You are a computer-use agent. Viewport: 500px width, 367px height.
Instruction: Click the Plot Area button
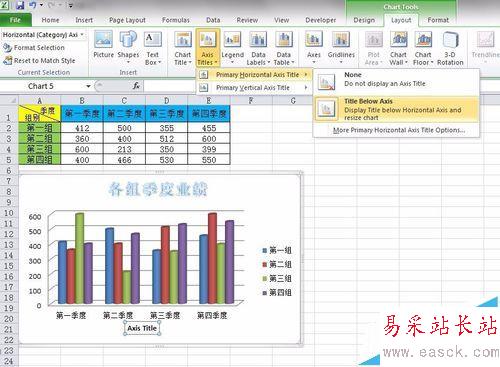point(373,48)
